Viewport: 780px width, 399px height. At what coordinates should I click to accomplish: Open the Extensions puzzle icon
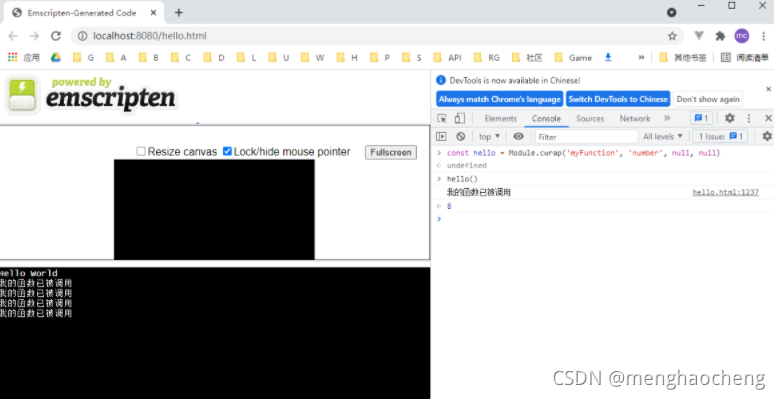pos(720,36)
